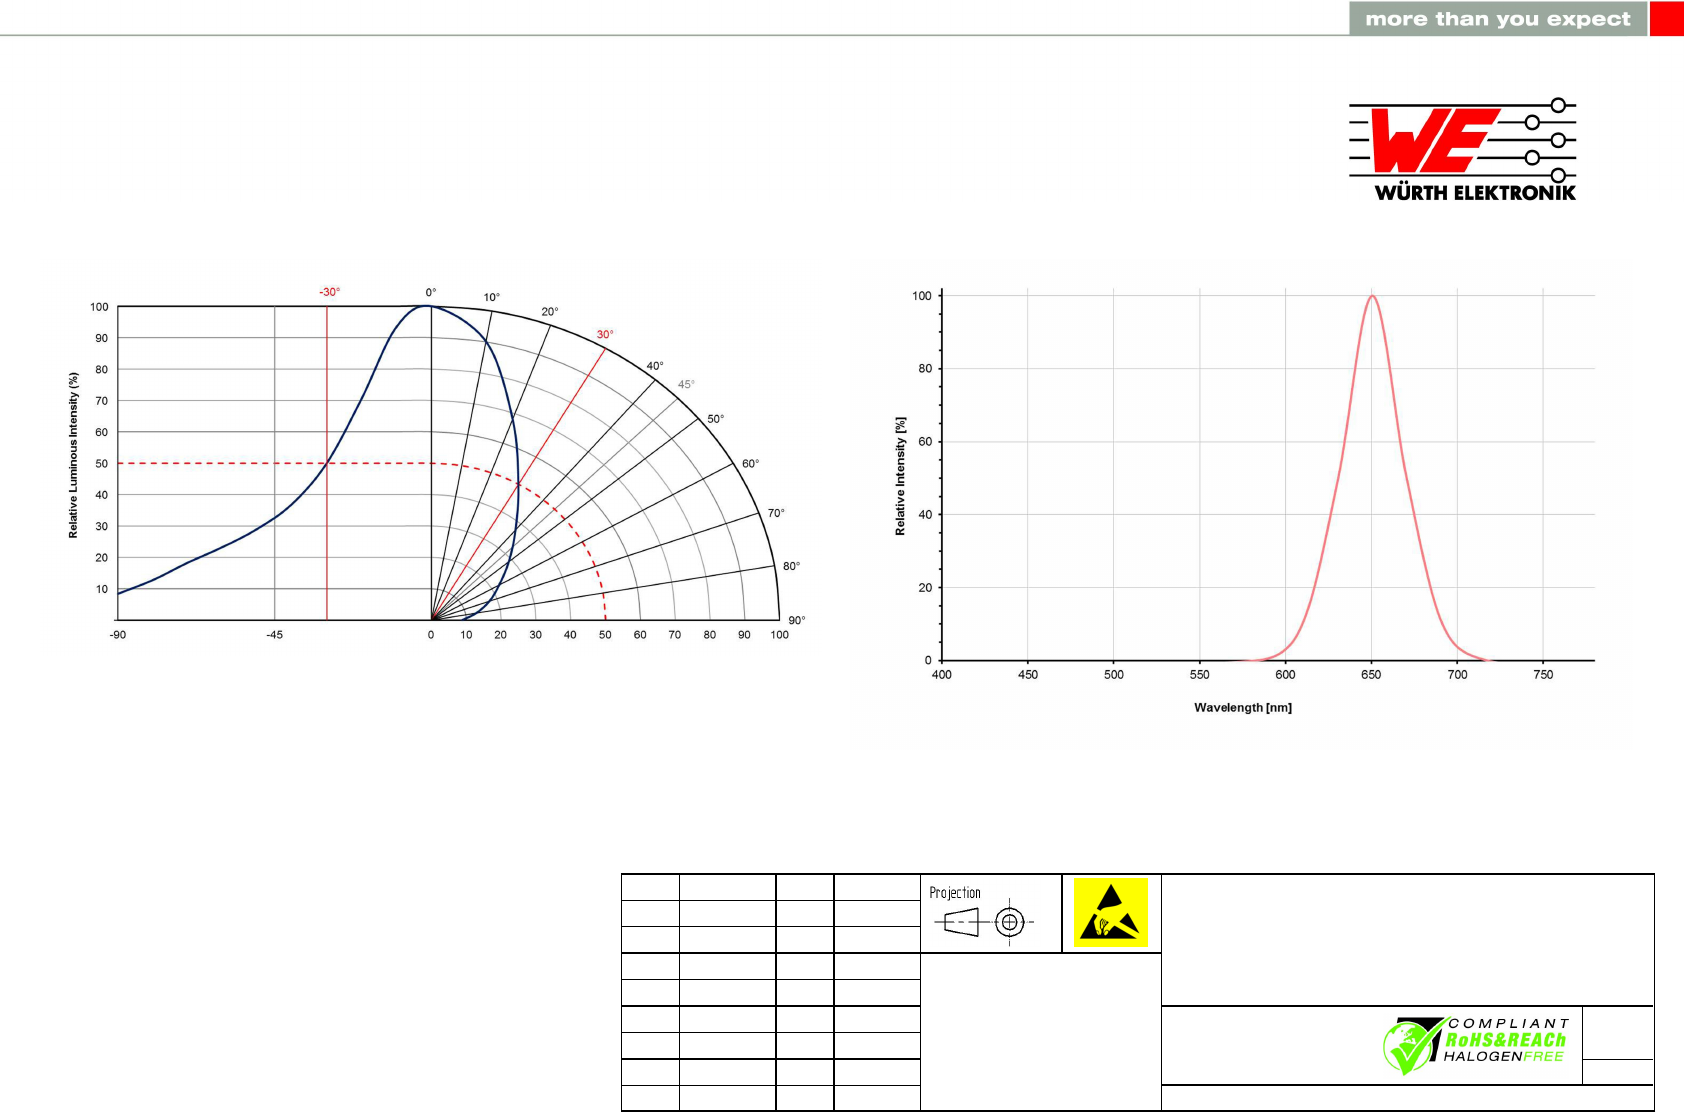Click the red square beside the banner

[1667, 19]
